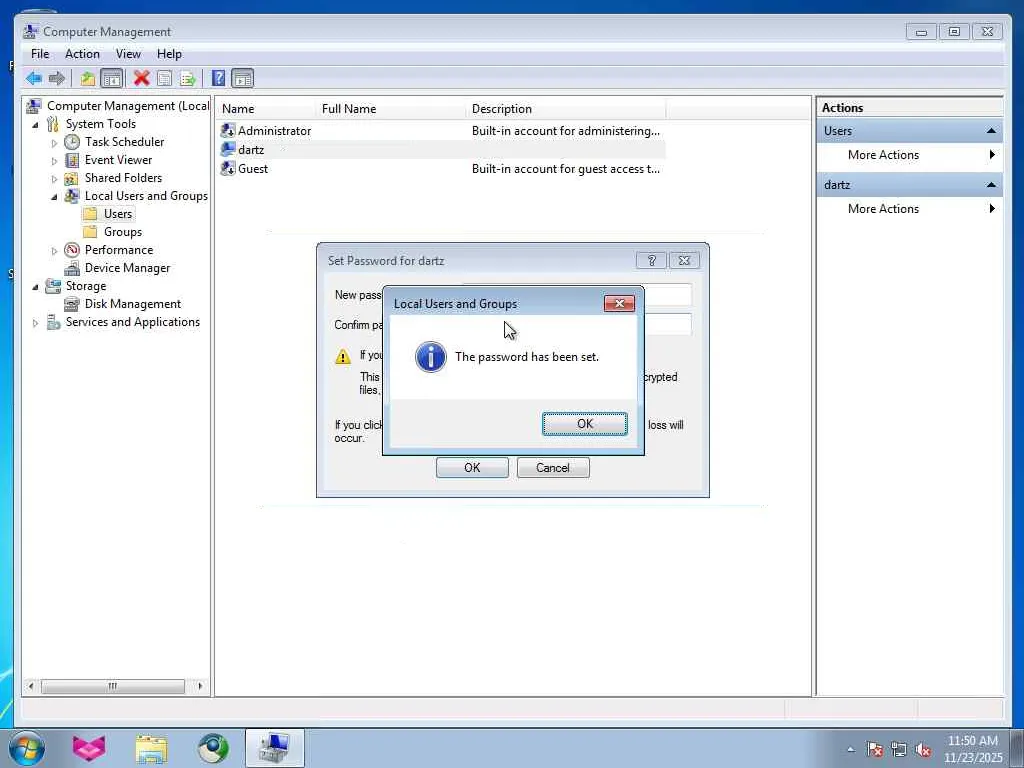The image size is (1024, 768).
Task: Open the File menu
Action: click(x=40, y=54)
